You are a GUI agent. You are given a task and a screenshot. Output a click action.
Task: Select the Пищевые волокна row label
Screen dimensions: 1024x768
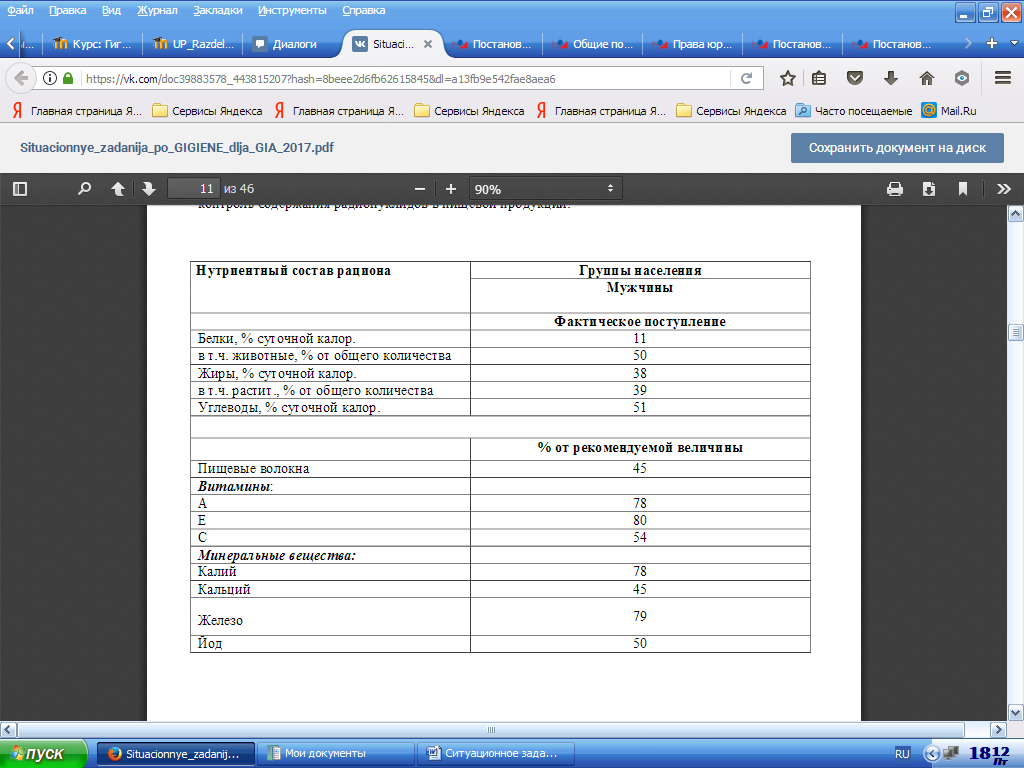tap(253, 469)
